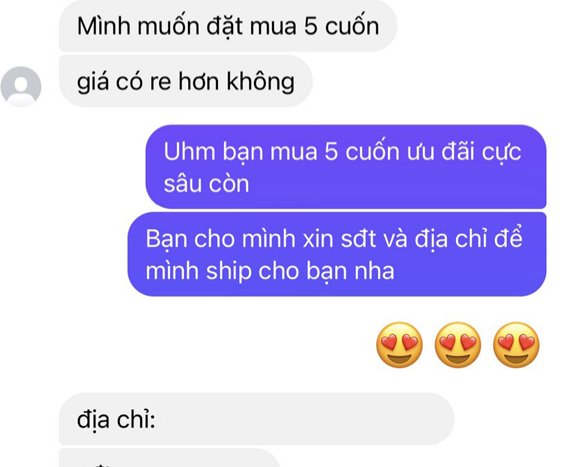The width and height of the screenshot is (583, 467).
Task: Tap the partially visible bubble at the bottom
Action: 169,458
